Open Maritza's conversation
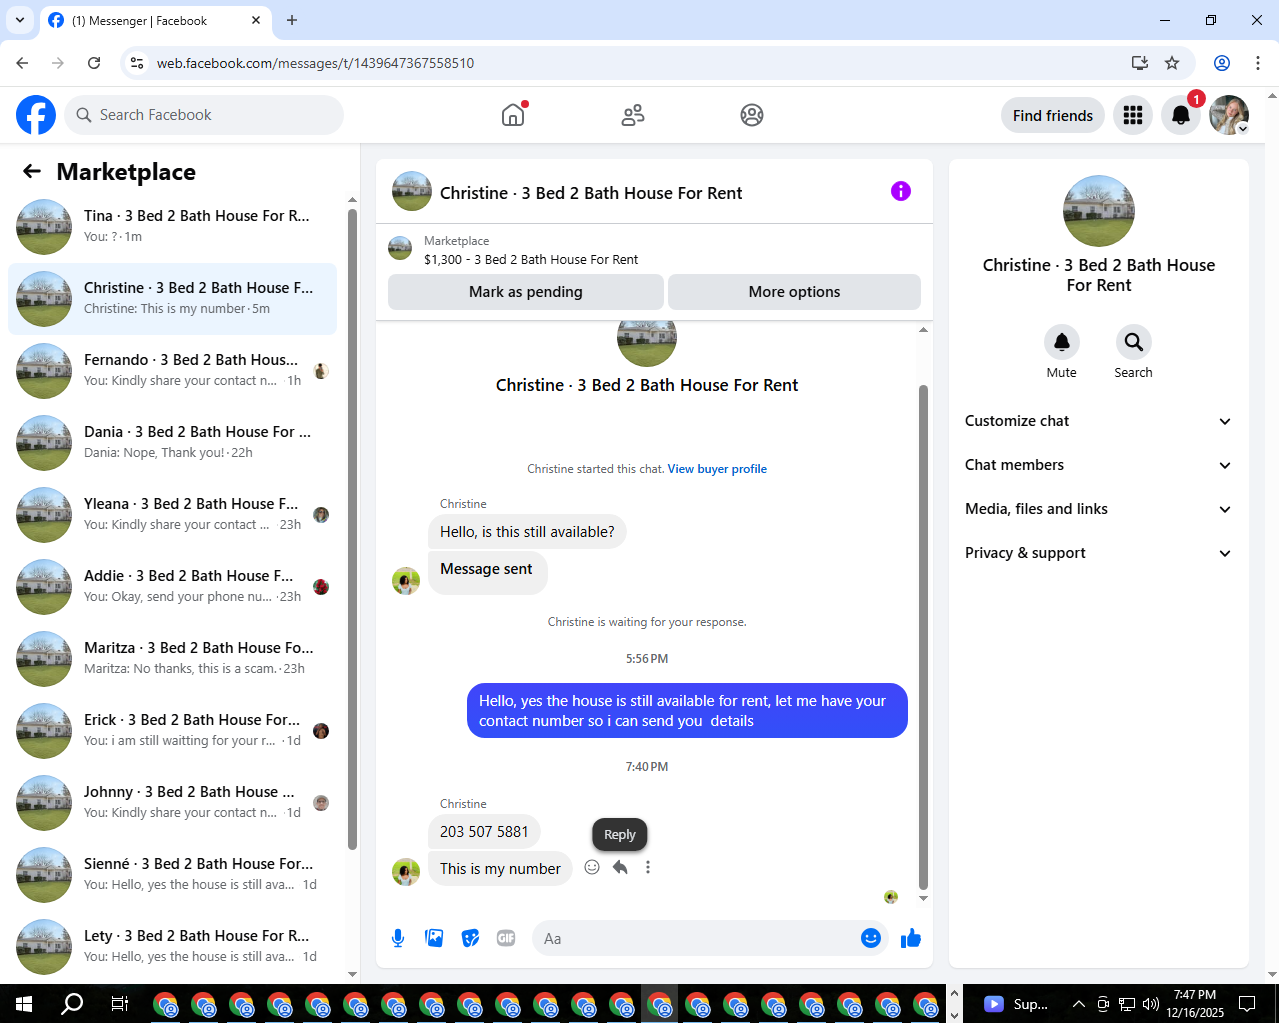This screenshot has width=1279, height=1023. 172,659
